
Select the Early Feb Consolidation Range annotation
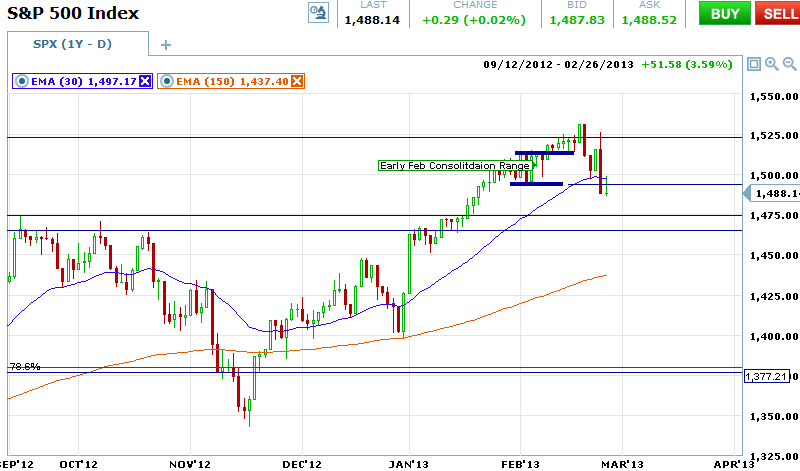pyautogui.click(x=455, y=165)
